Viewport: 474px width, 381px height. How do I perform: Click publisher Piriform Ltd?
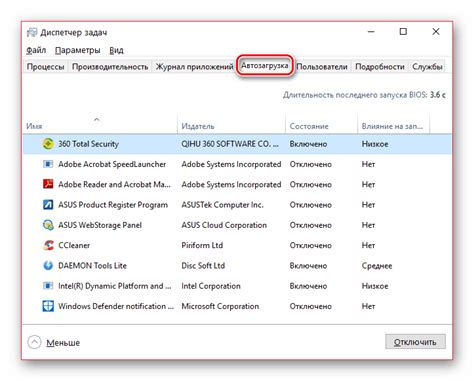[202, 245]
